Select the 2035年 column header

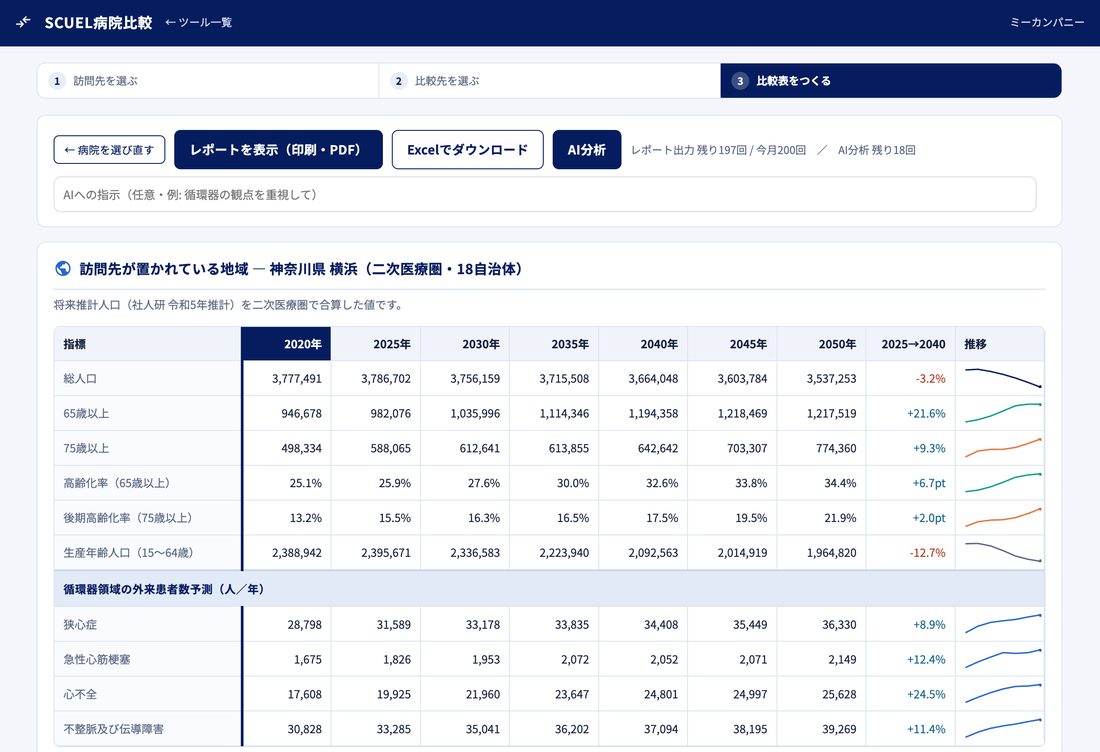(x=554, y=344)
